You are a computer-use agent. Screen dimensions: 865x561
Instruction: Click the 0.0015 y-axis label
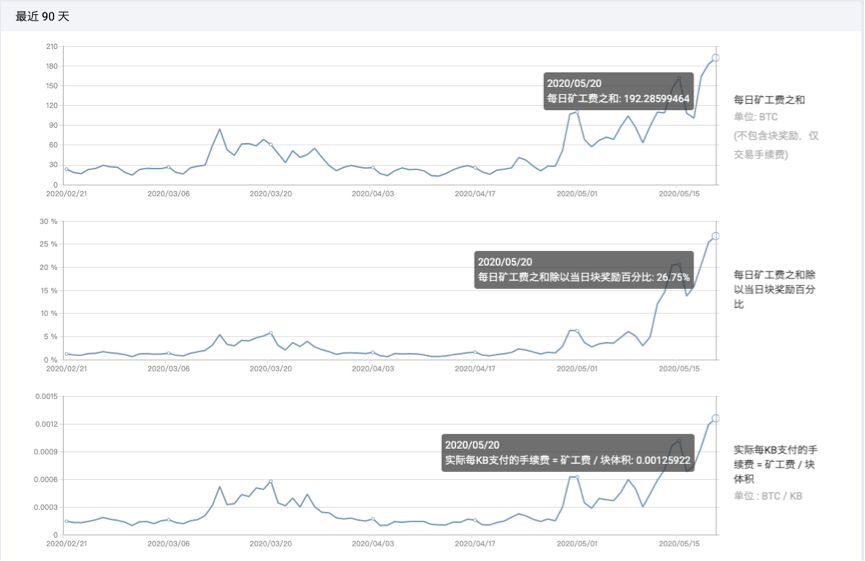pyautogui.click(x=45, y=397)
